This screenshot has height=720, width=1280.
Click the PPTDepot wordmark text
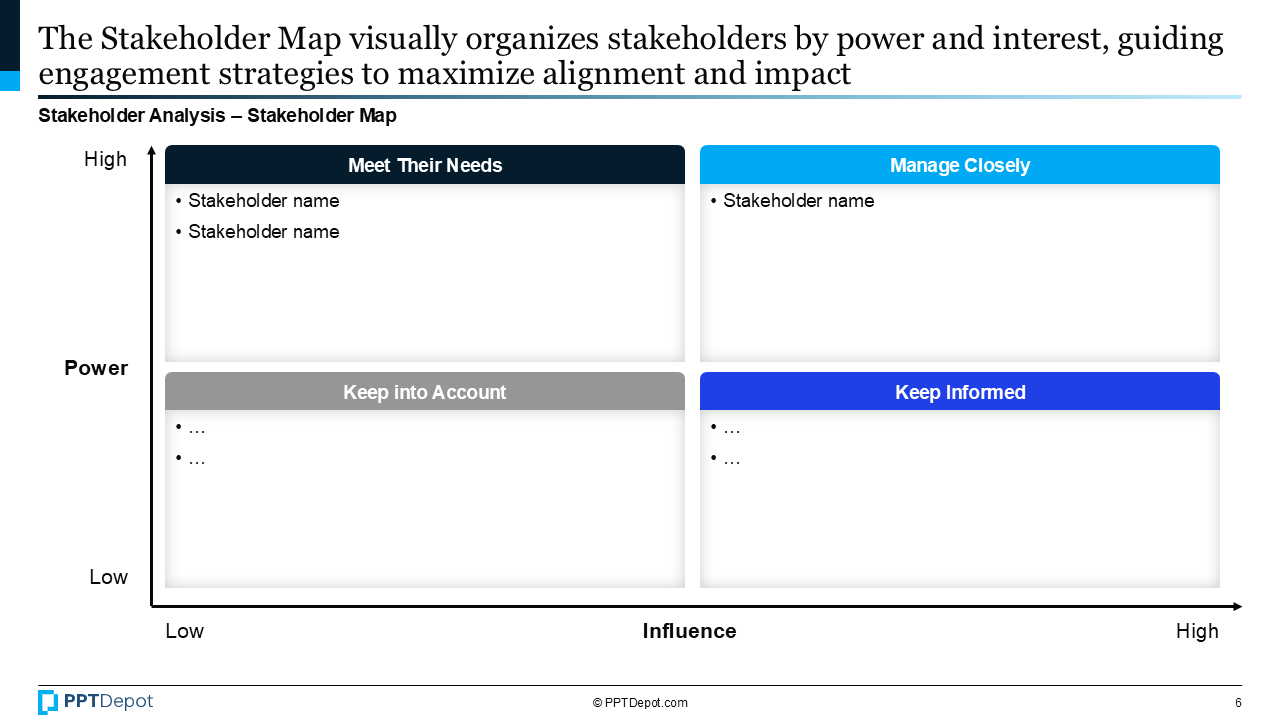click(109, 702)
